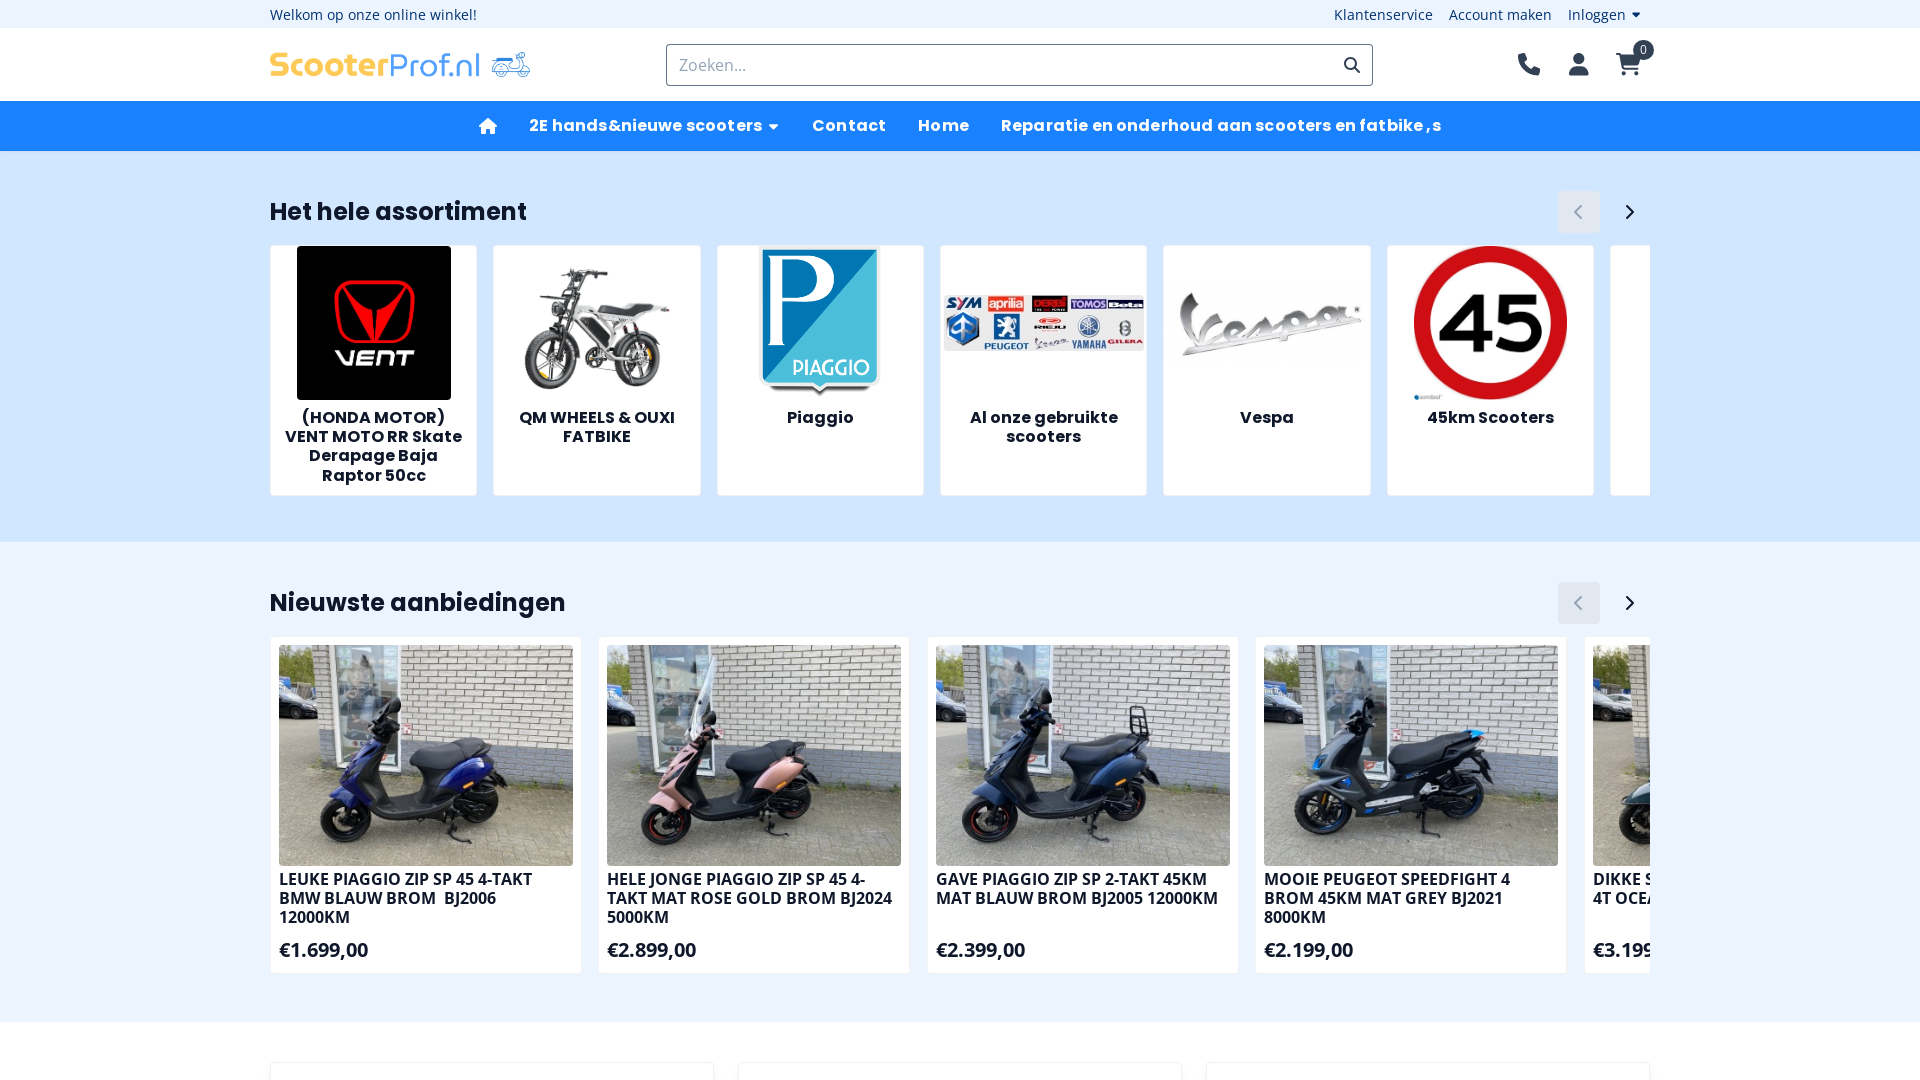Open the Contact menu item
Screen dimensions: 1920x1080
point(848,126)
